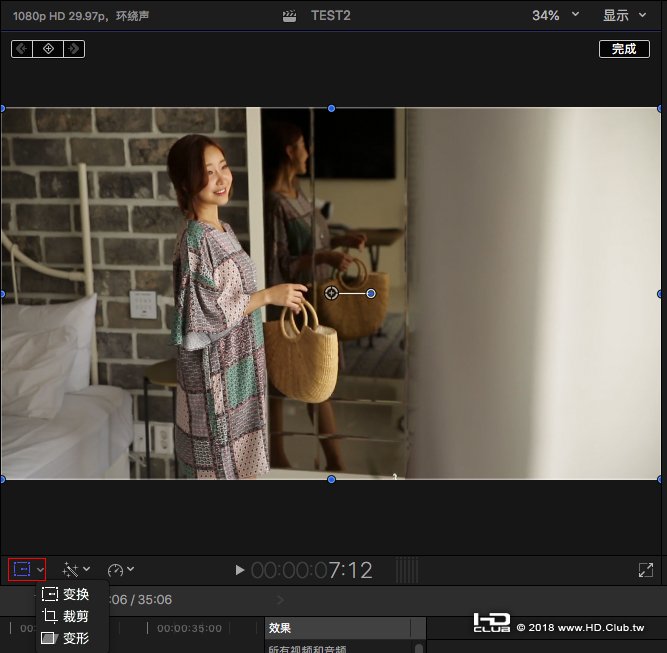Click the audio meters icon by timecode
667x653 pixels.
tap(407, 570)
